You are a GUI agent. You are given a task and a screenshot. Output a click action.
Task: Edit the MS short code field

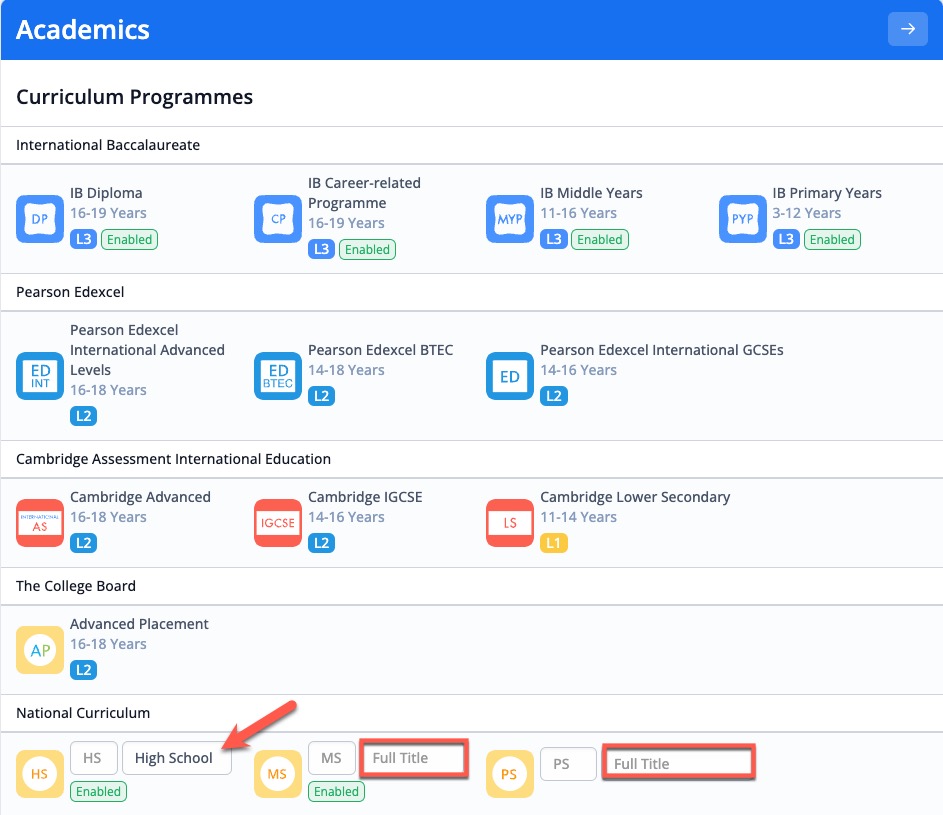click(x=332, y=758)
